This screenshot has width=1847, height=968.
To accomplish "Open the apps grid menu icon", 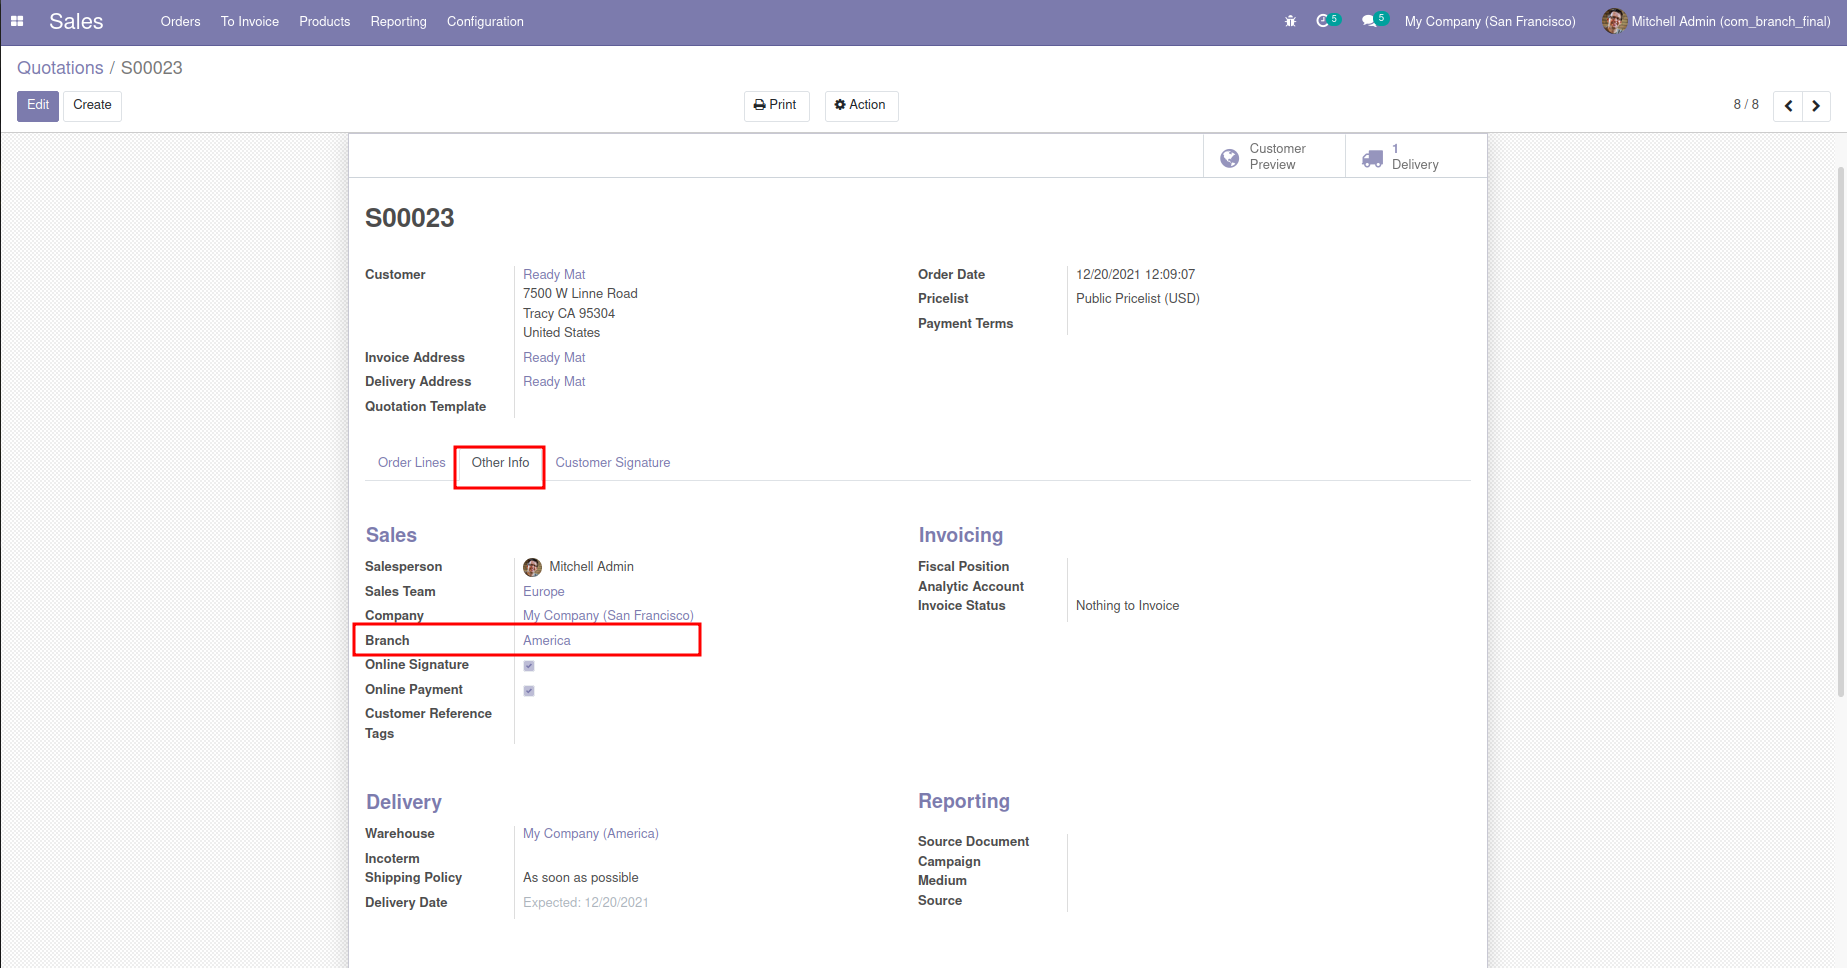I will (x=17, y=21).
